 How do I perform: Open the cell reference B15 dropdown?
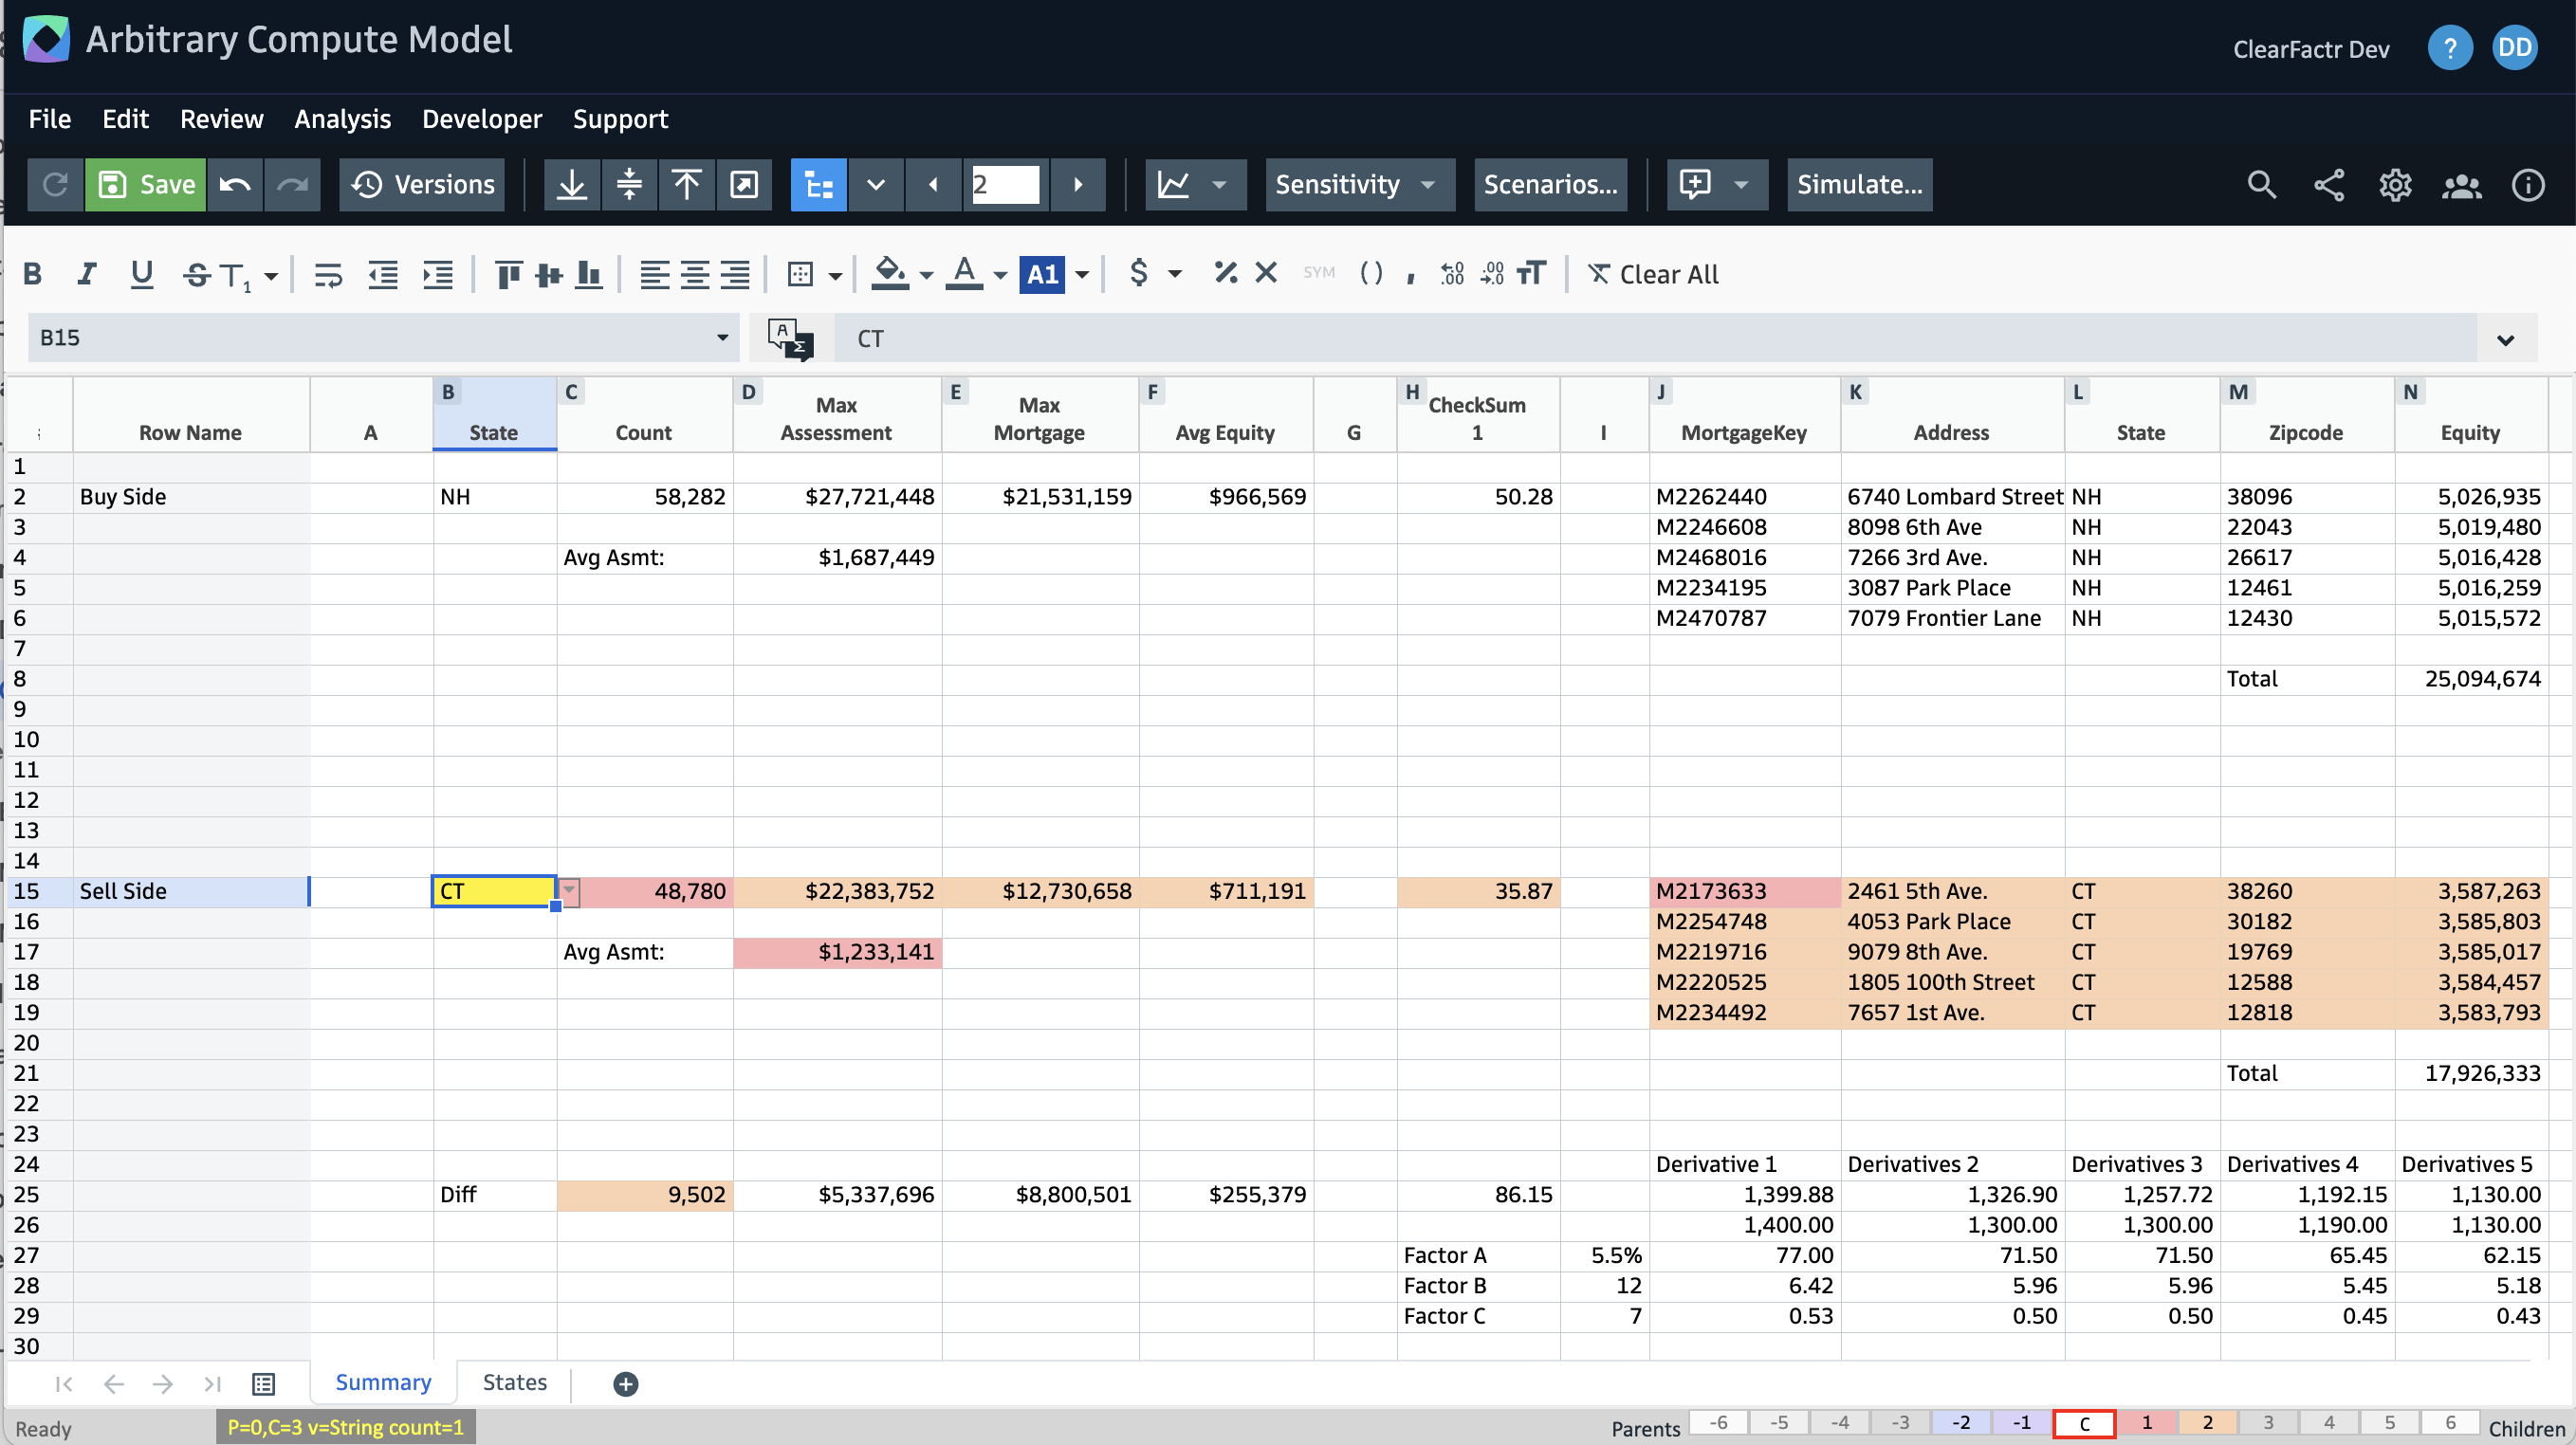coord(722,338)
